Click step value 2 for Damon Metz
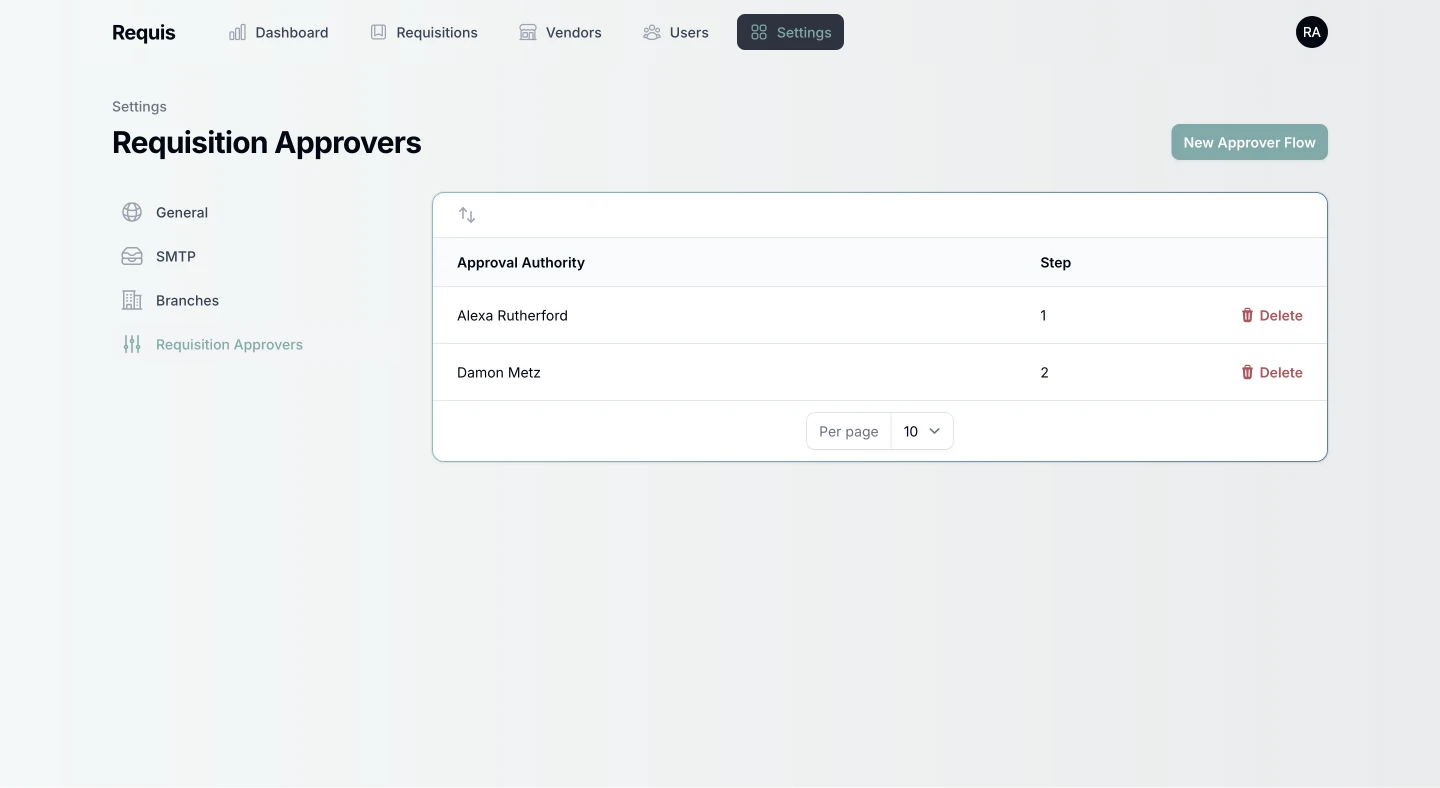Image resolution: width=1440 pixels, height=788 pixels. click(1044, 372)
